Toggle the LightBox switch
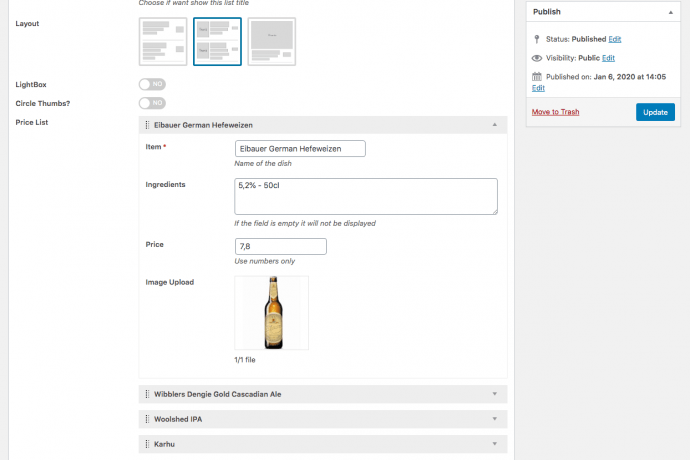 (x=152, y=86)
